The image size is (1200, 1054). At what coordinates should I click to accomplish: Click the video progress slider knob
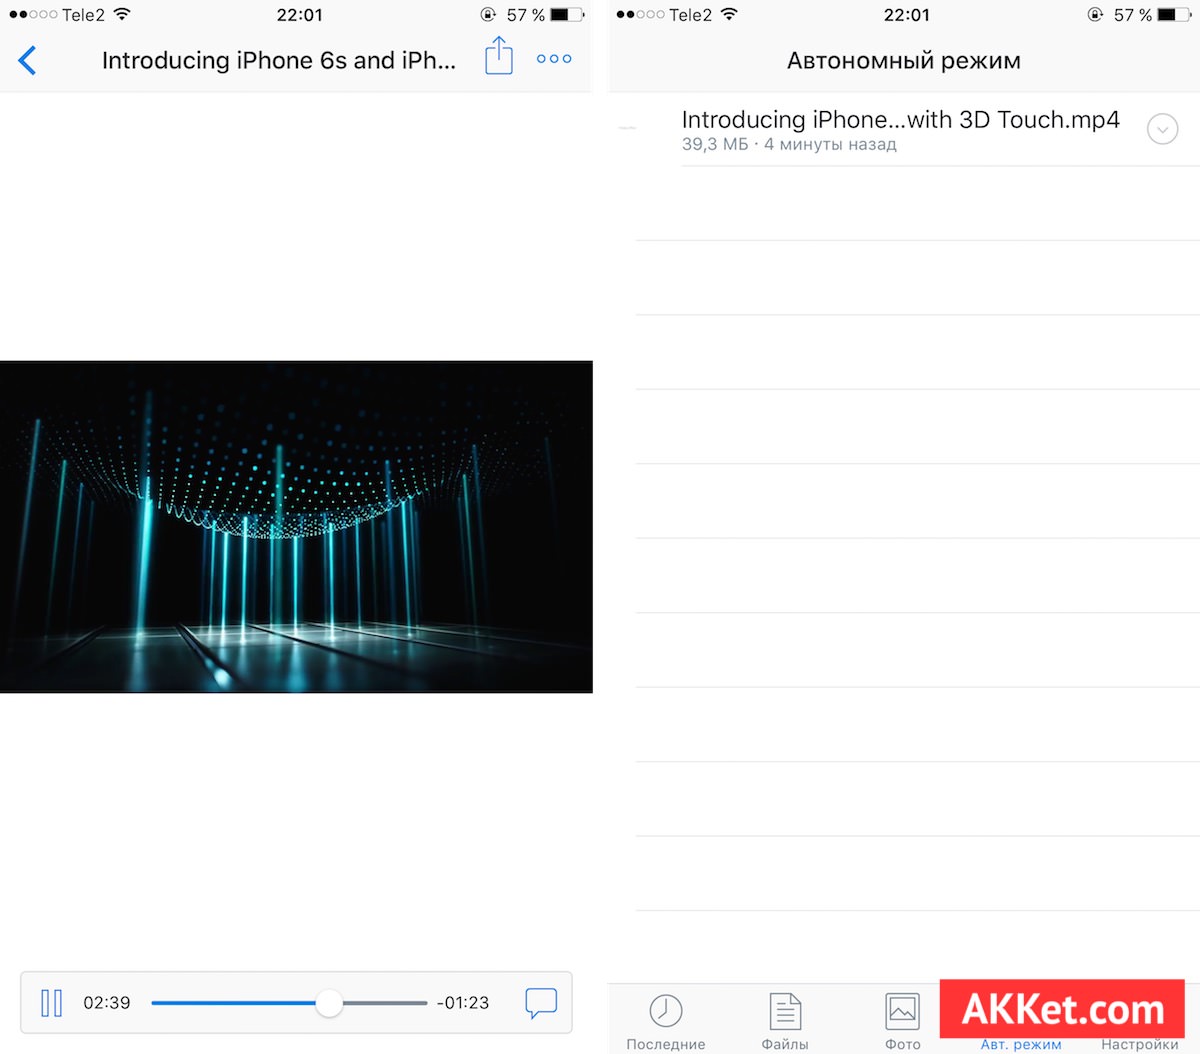click(329, 1003)
